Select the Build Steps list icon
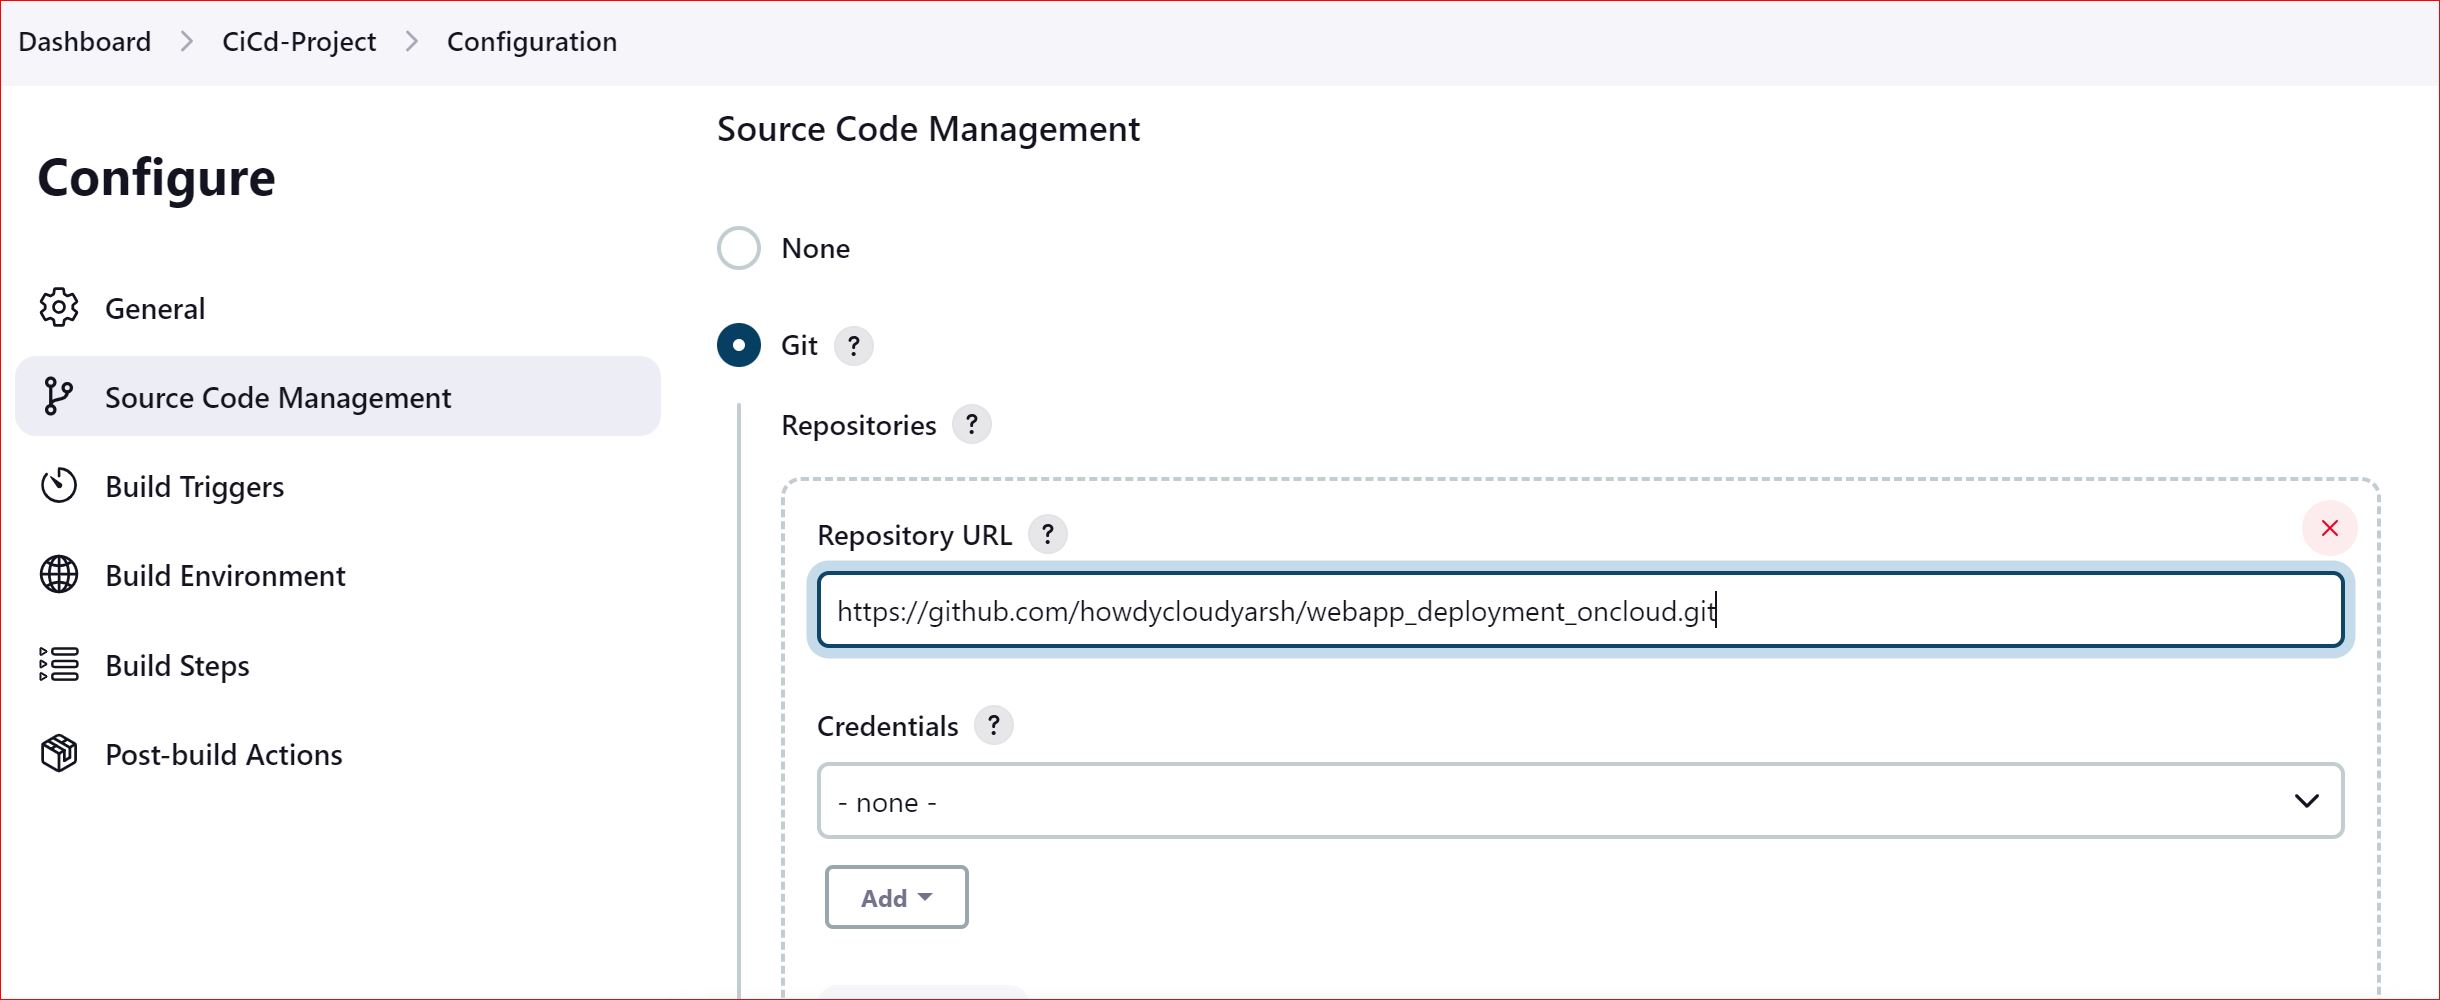The height and width of the screenshot is (1000, 2440). click(58, 664)
